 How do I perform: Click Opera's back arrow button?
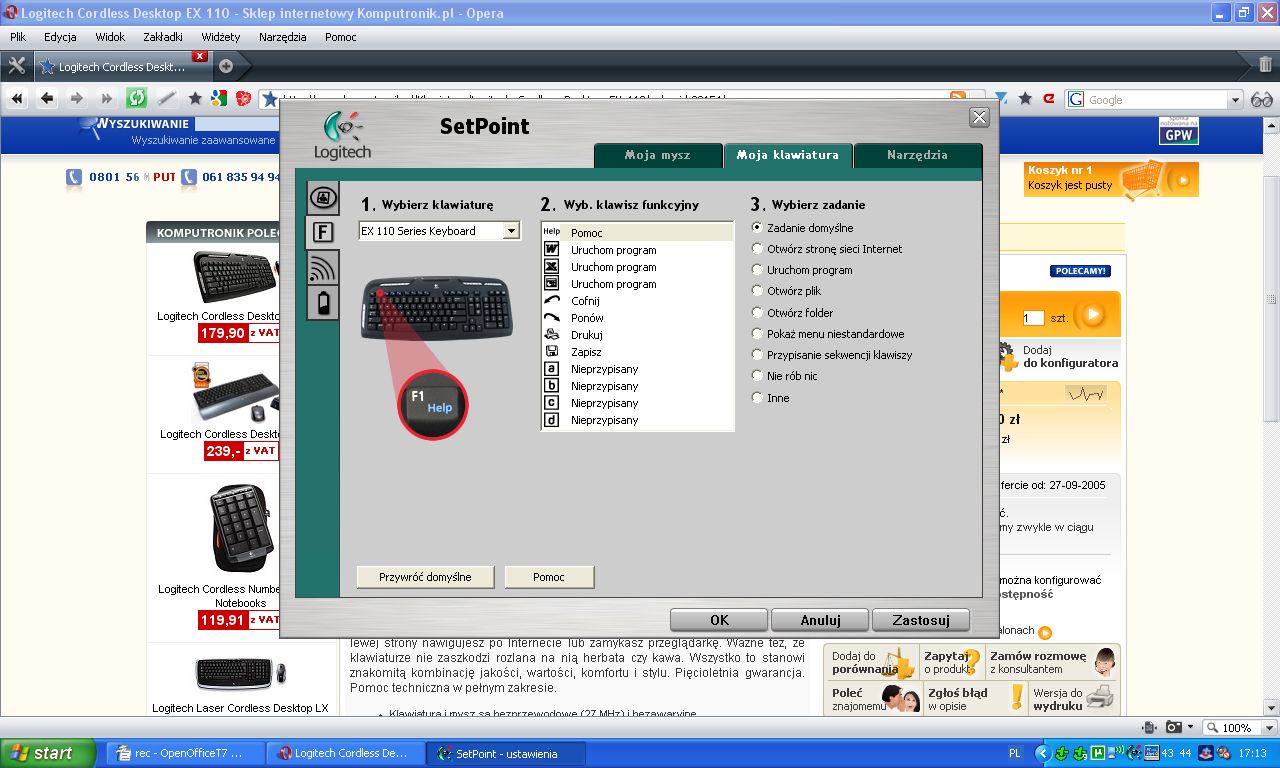pyautogui.click(x=46, y=98)
